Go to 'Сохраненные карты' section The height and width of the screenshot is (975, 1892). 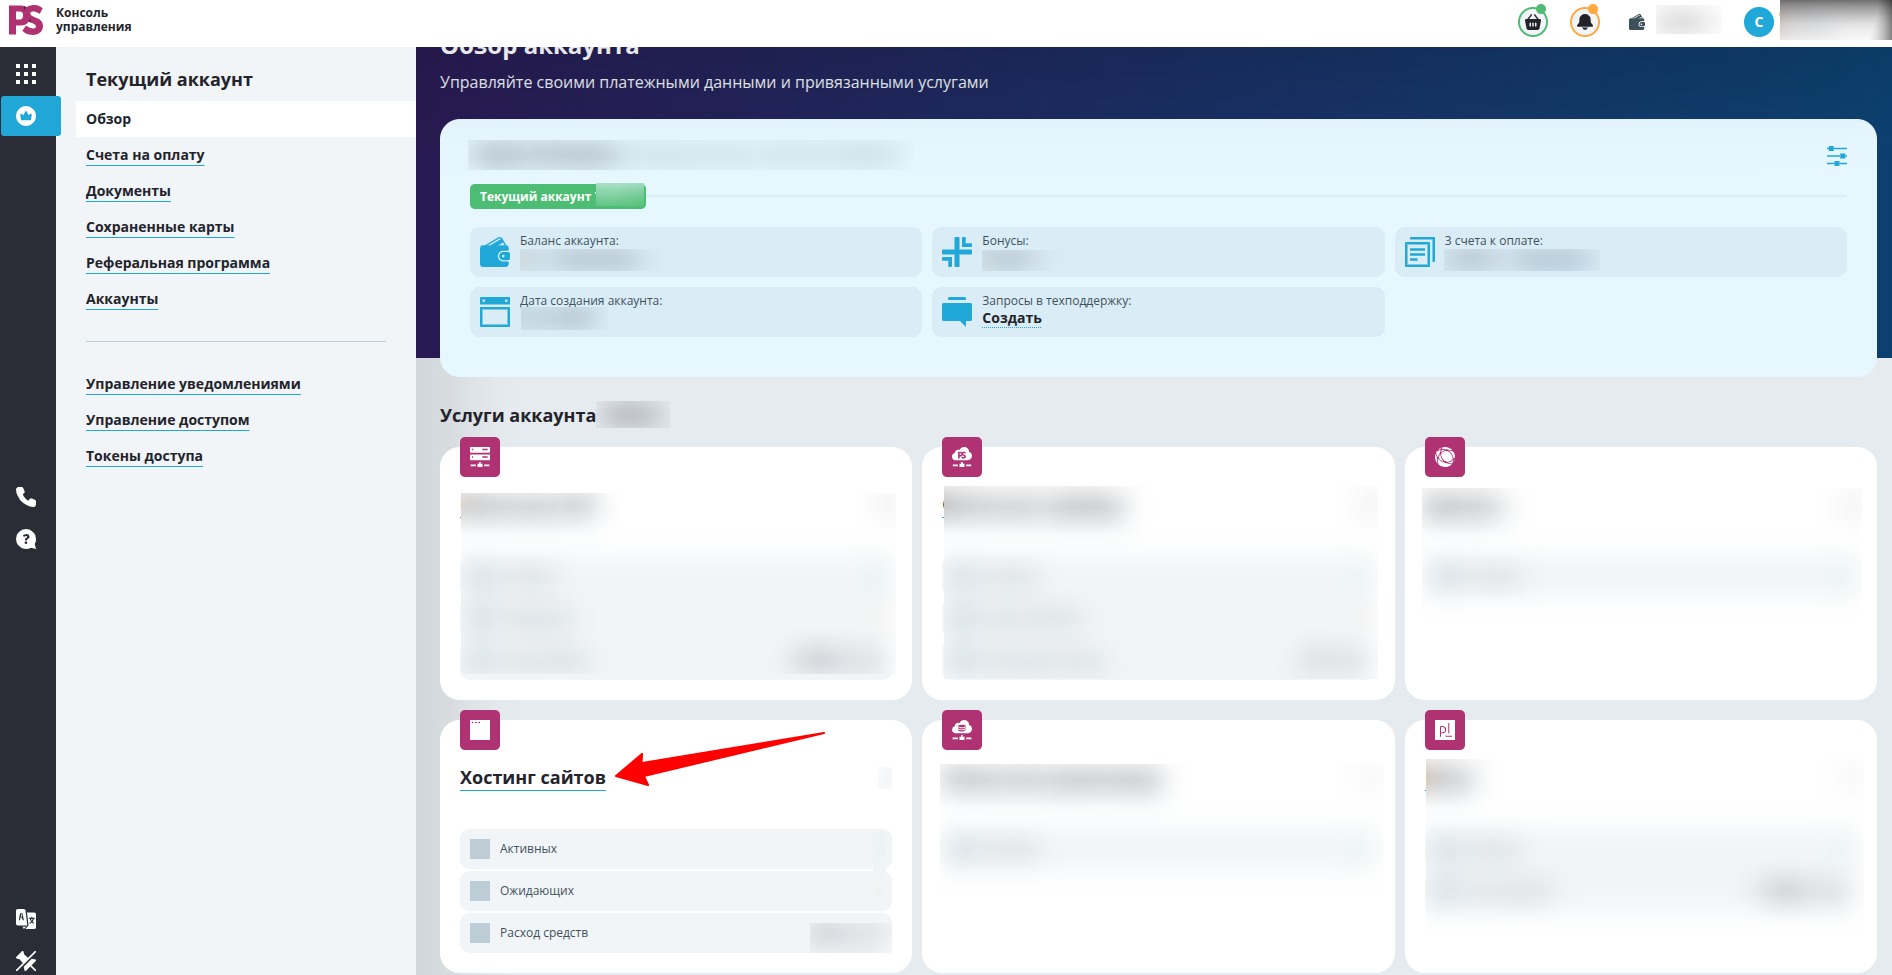point(160,227)
